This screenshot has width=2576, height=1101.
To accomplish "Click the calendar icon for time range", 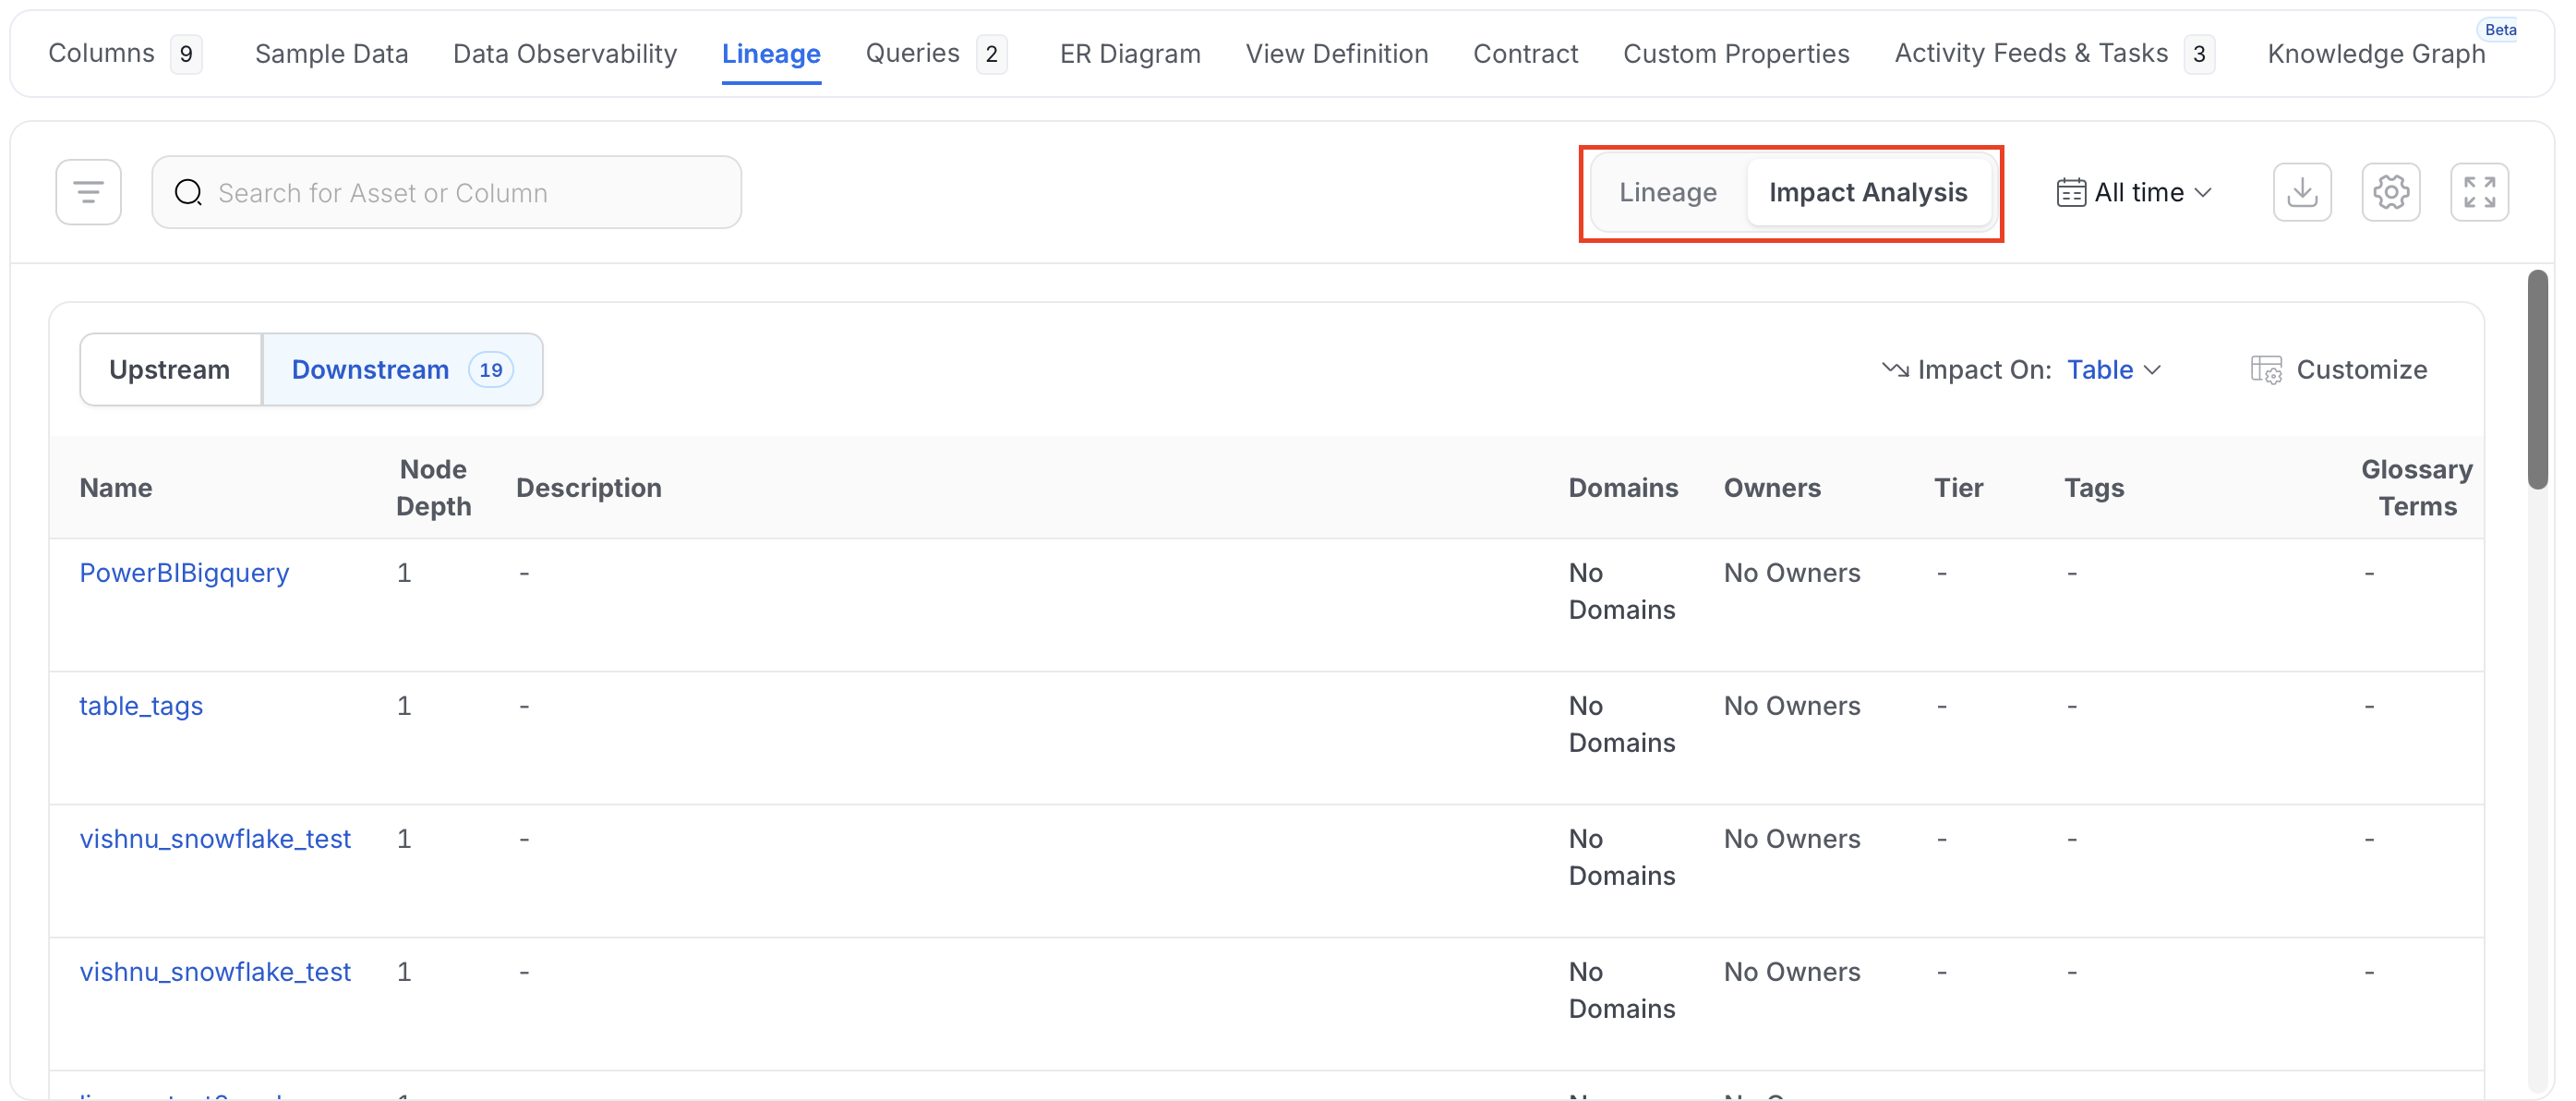I will [2071, 192].
